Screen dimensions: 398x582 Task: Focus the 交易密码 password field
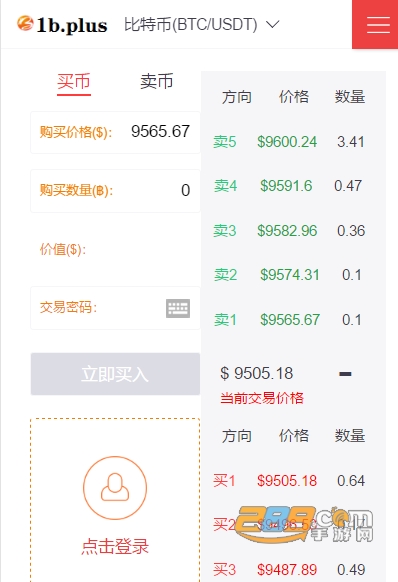coord(115,308)
